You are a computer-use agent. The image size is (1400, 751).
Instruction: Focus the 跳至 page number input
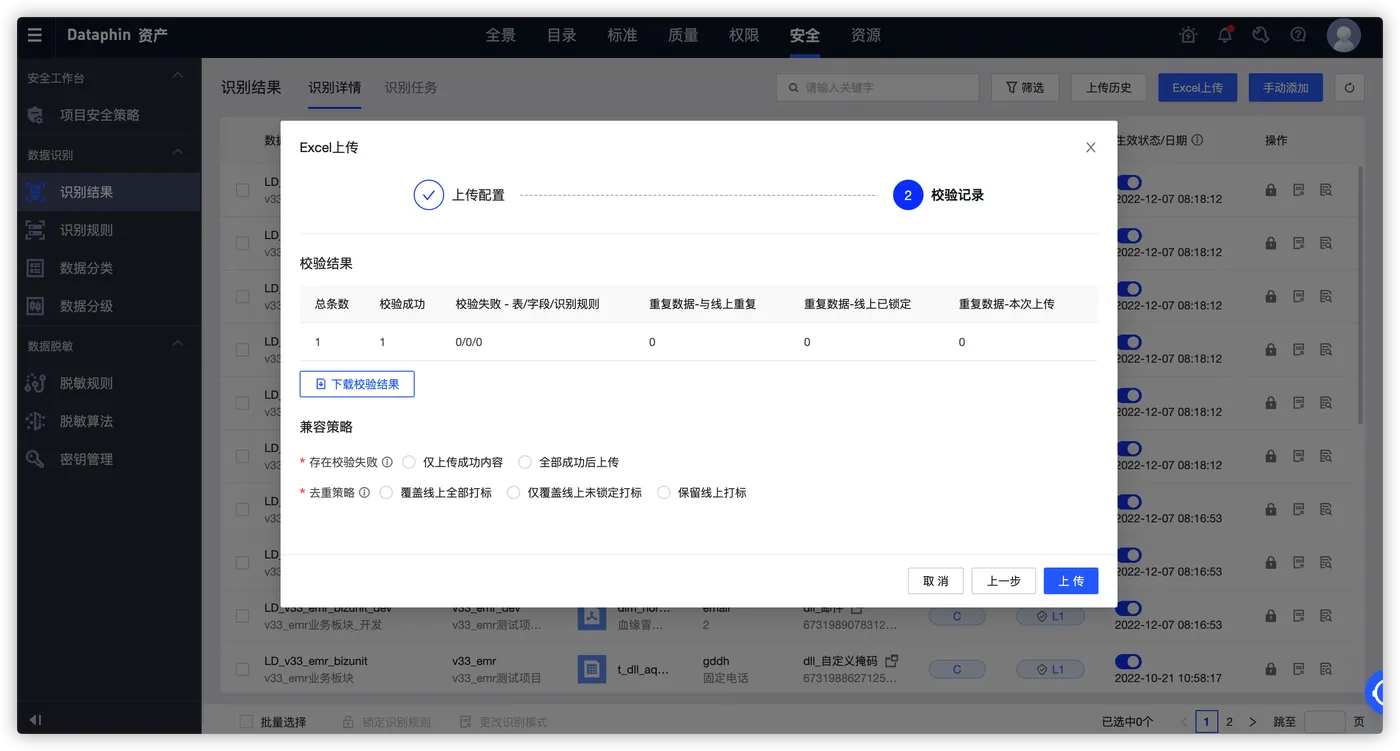point(1325,721)
